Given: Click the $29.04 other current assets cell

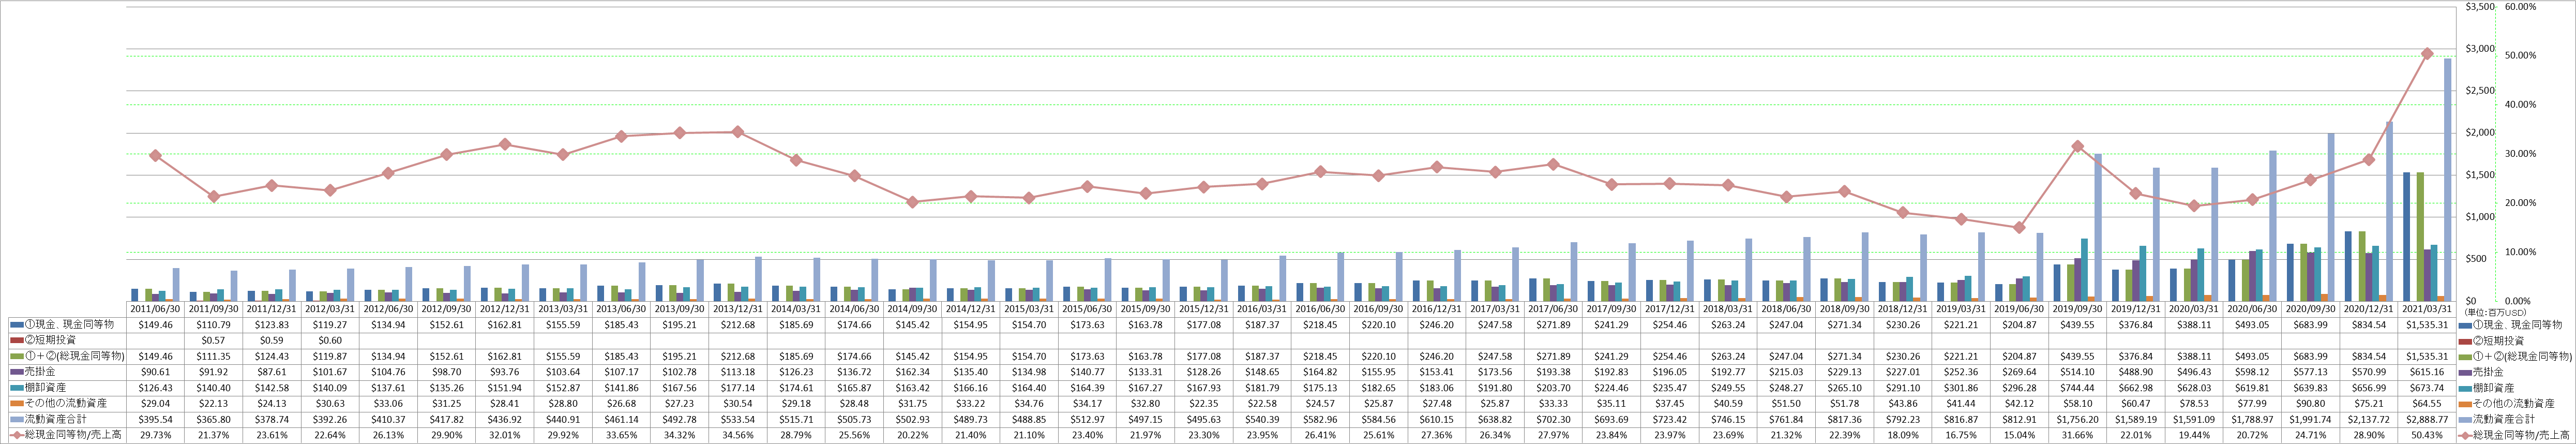Looking at the screenshot, I should [154, 403].
